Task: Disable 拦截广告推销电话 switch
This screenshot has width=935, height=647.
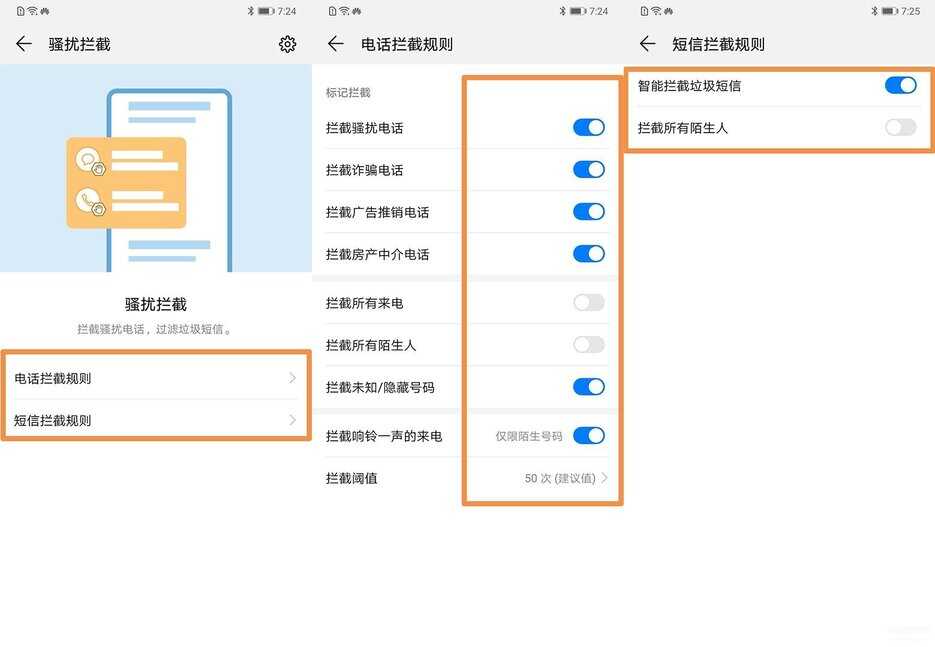Action: coord(589,212)
